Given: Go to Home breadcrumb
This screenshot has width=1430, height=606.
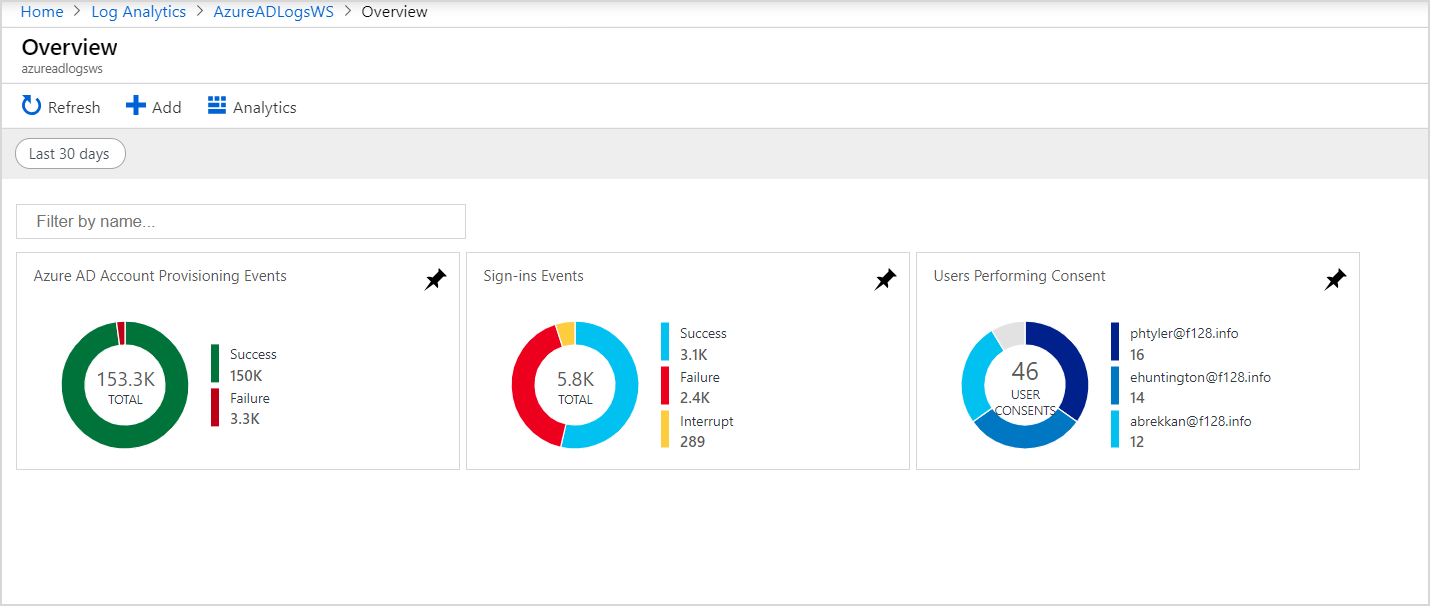Looking at the screenshot, I should [x=42, y=12].
